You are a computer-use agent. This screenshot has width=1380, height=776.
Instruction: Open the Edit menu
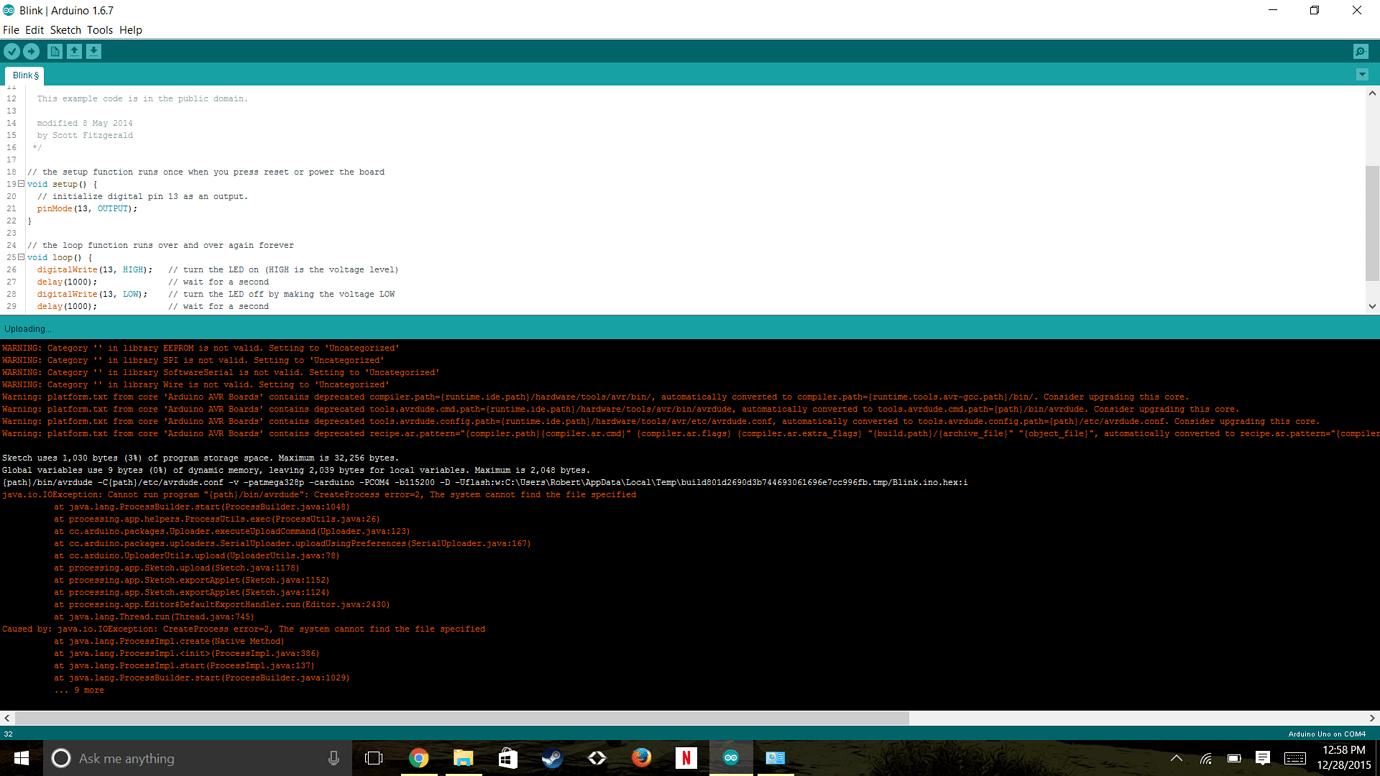(34, 30)
